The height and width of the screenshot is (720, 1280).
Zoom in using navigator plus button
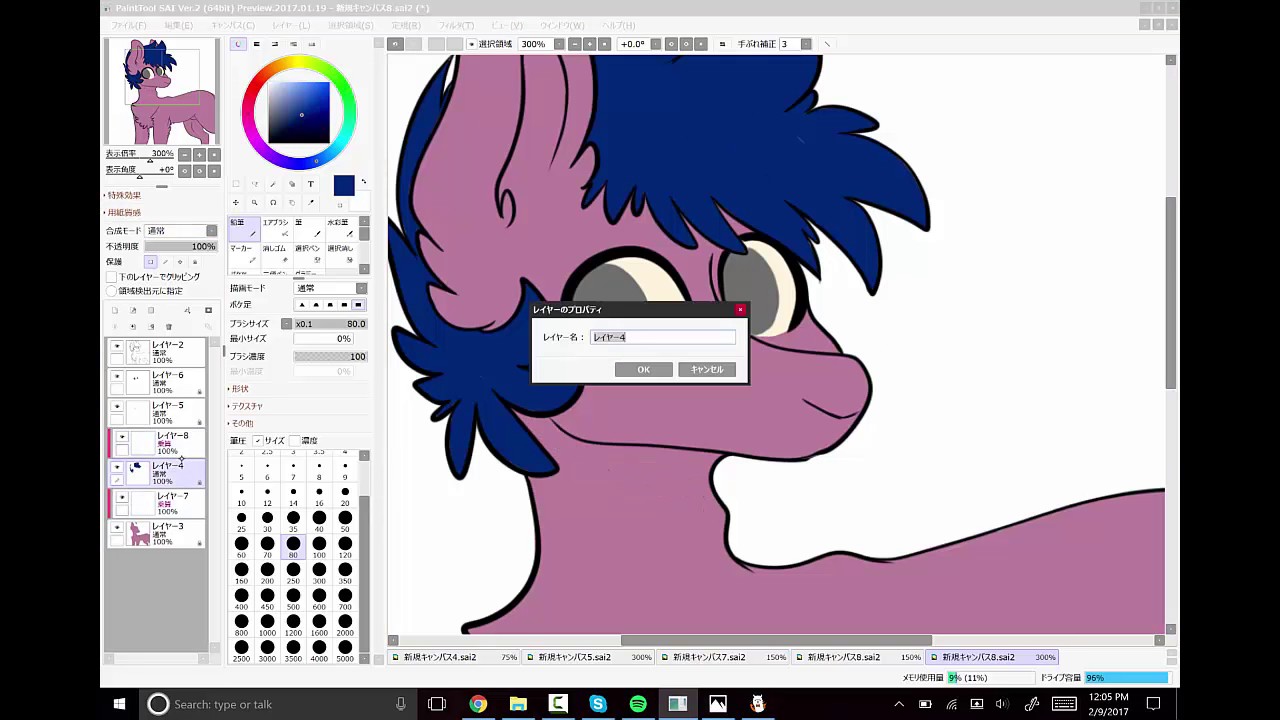click(x=199, y=155)
